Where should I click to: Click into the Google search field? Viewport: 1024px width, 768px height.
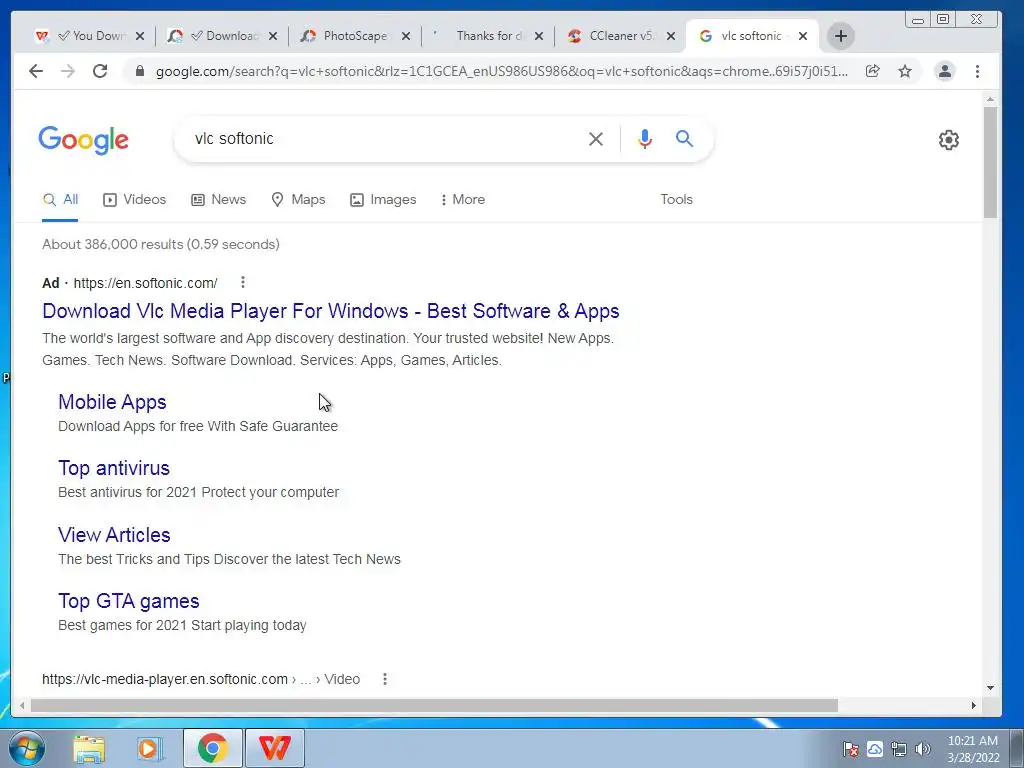385,138
